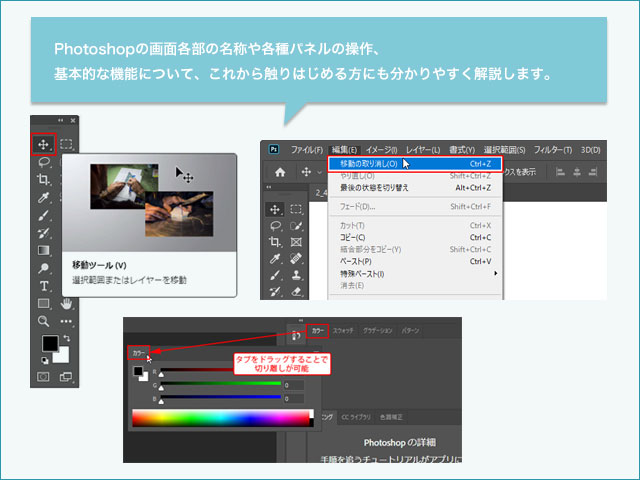Choose ペースト(P) from the Edit menu

tap(416, 261)
